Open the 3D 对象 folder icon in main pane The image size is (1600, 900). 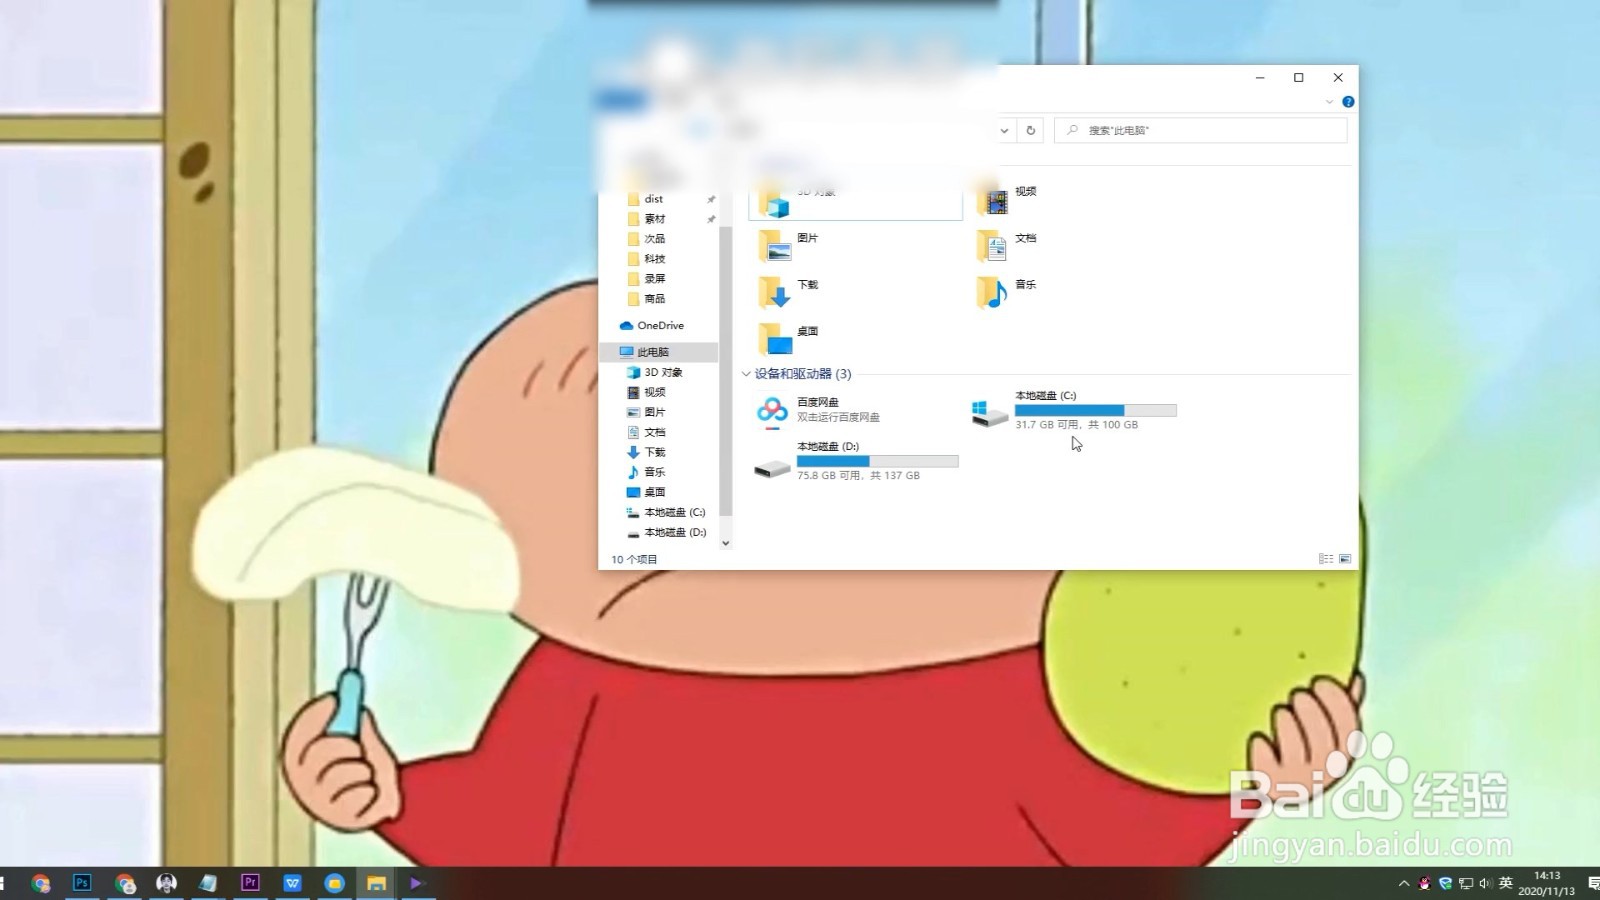pos(774,203)
